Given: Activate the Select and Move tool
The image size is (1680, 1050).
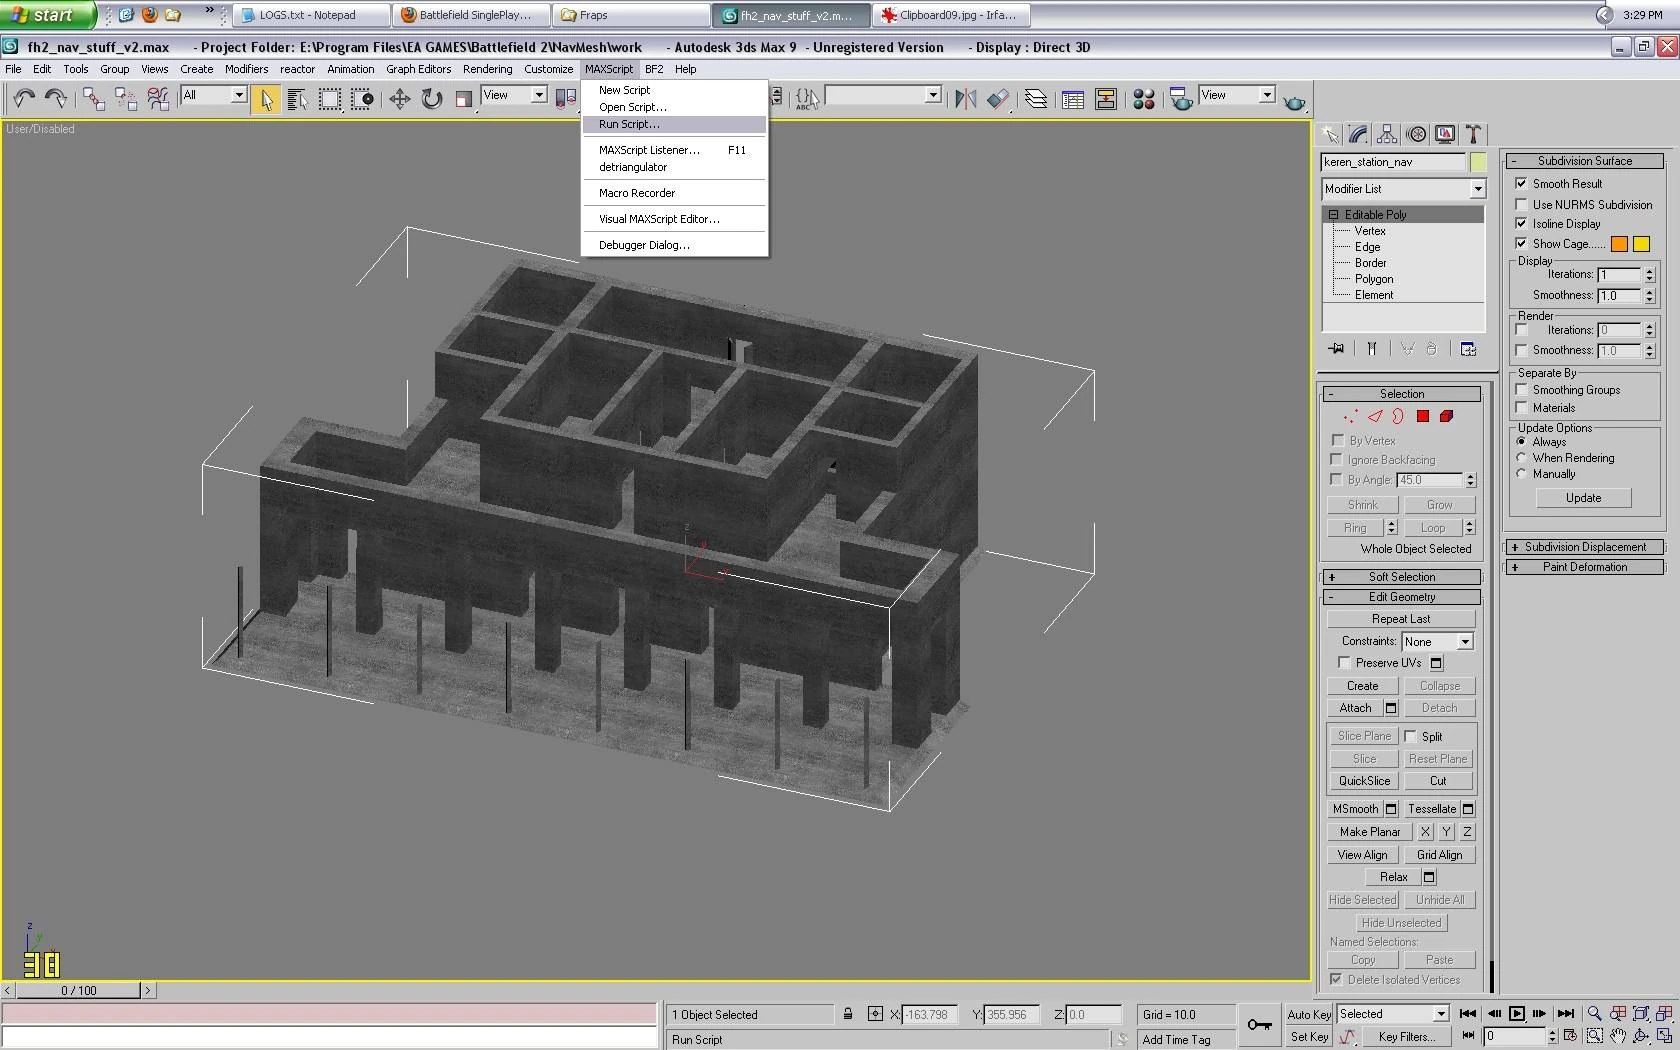Looking at the screenshot, I should (x=400, y=98).
